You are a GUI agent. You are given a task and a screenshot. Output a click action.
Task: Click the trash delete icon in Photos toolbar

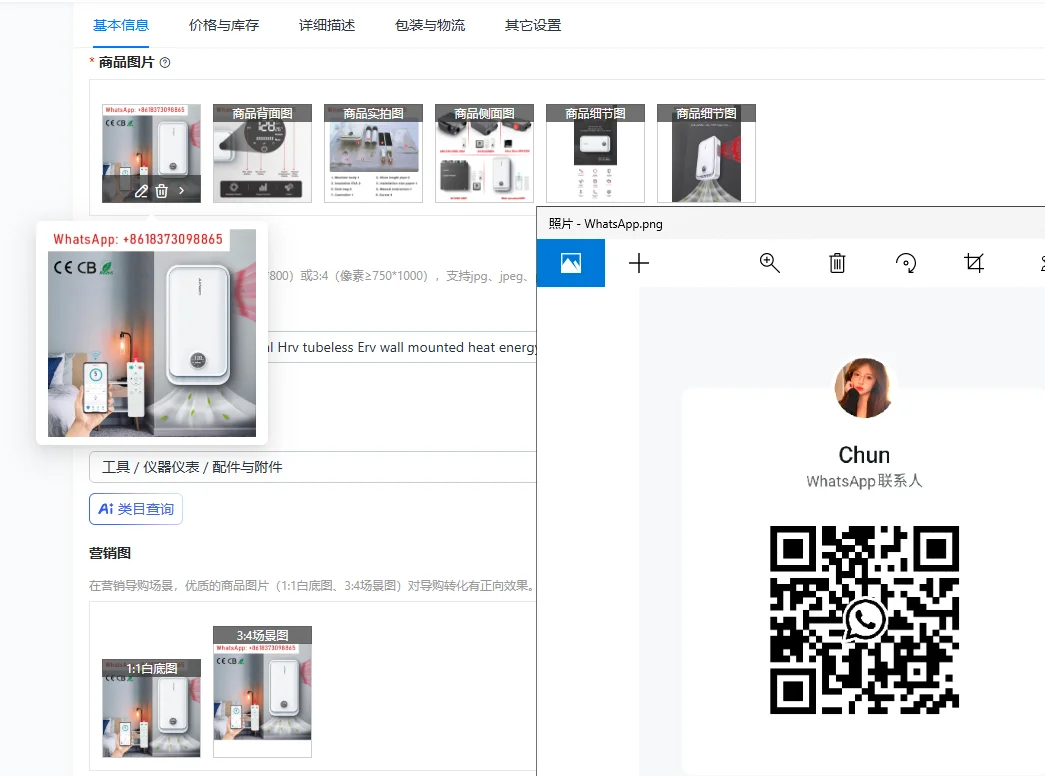tap(837, 263)
